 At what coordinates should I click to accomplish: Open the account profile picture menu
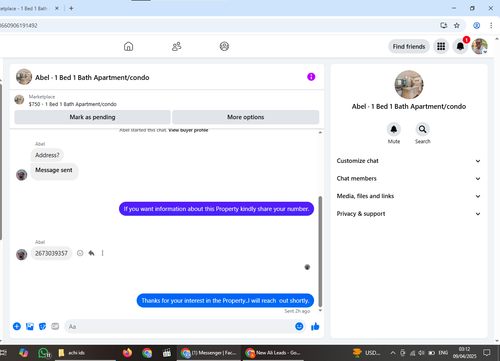[480, 46]
